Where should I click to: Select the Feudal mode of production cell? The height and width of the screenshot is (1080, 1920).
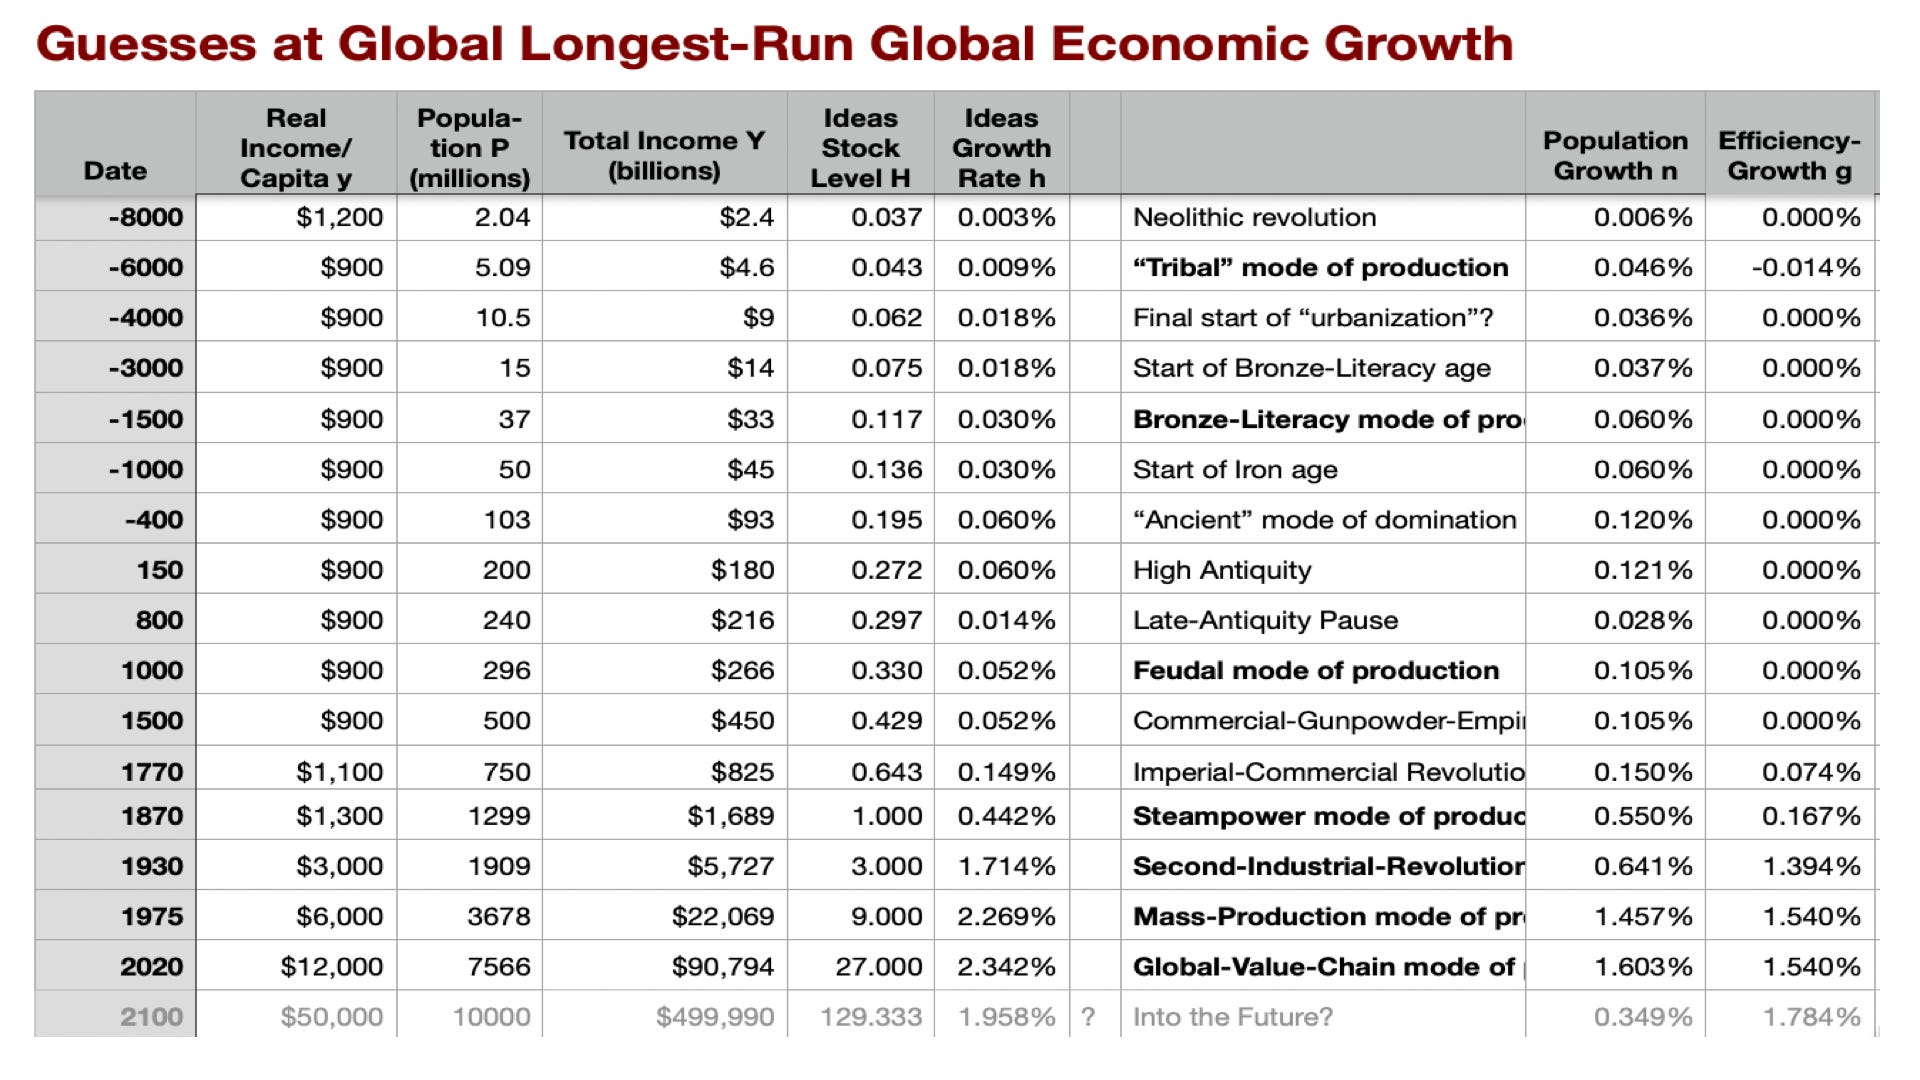tap(1315, 670)
